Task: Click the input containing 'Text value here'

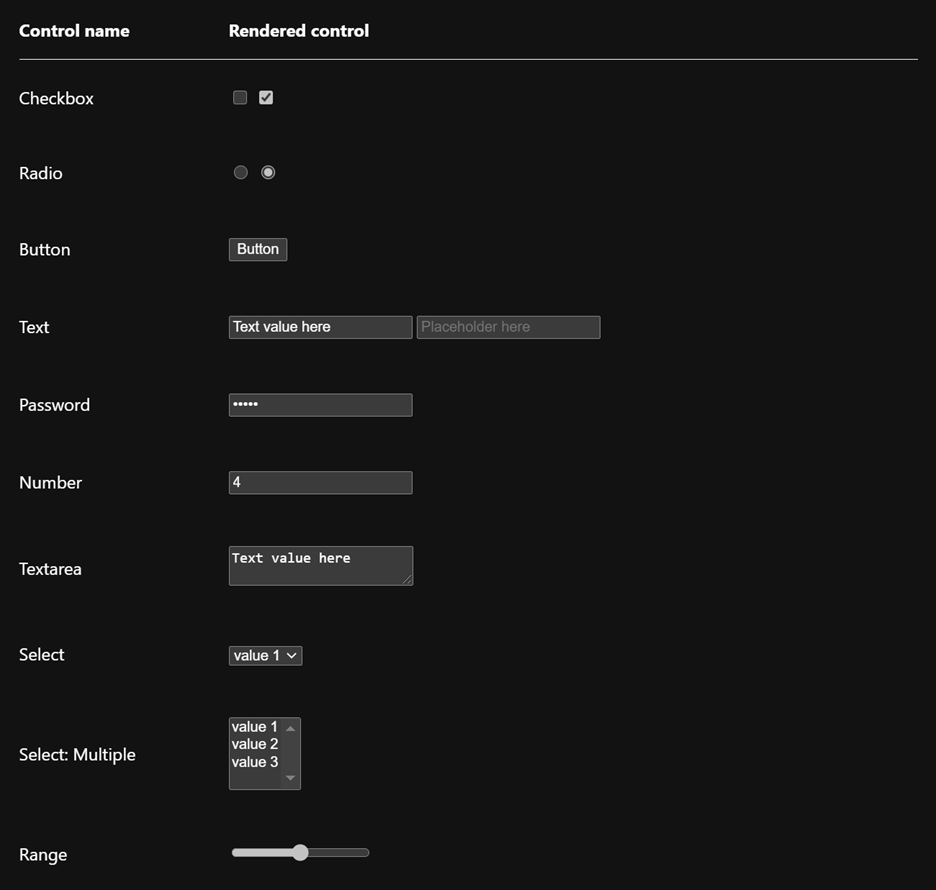Action: (320, 327)
